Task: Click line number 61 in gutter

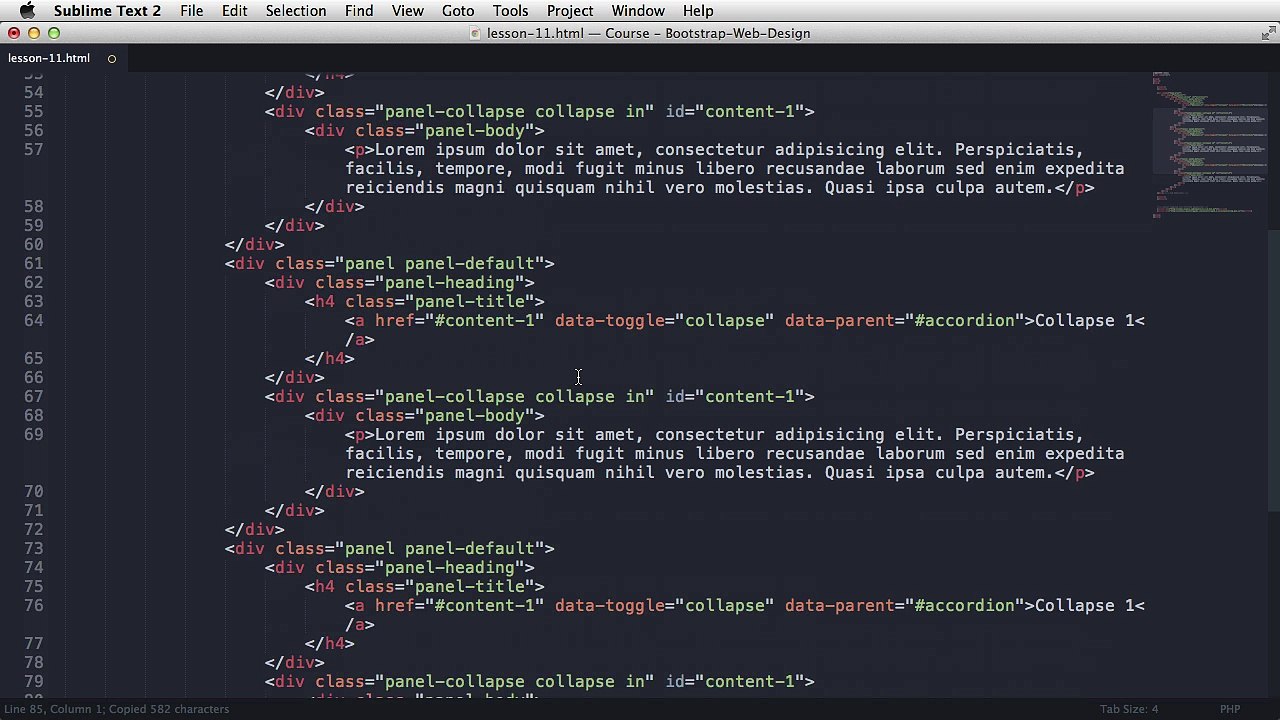Action: pos(33,264)
